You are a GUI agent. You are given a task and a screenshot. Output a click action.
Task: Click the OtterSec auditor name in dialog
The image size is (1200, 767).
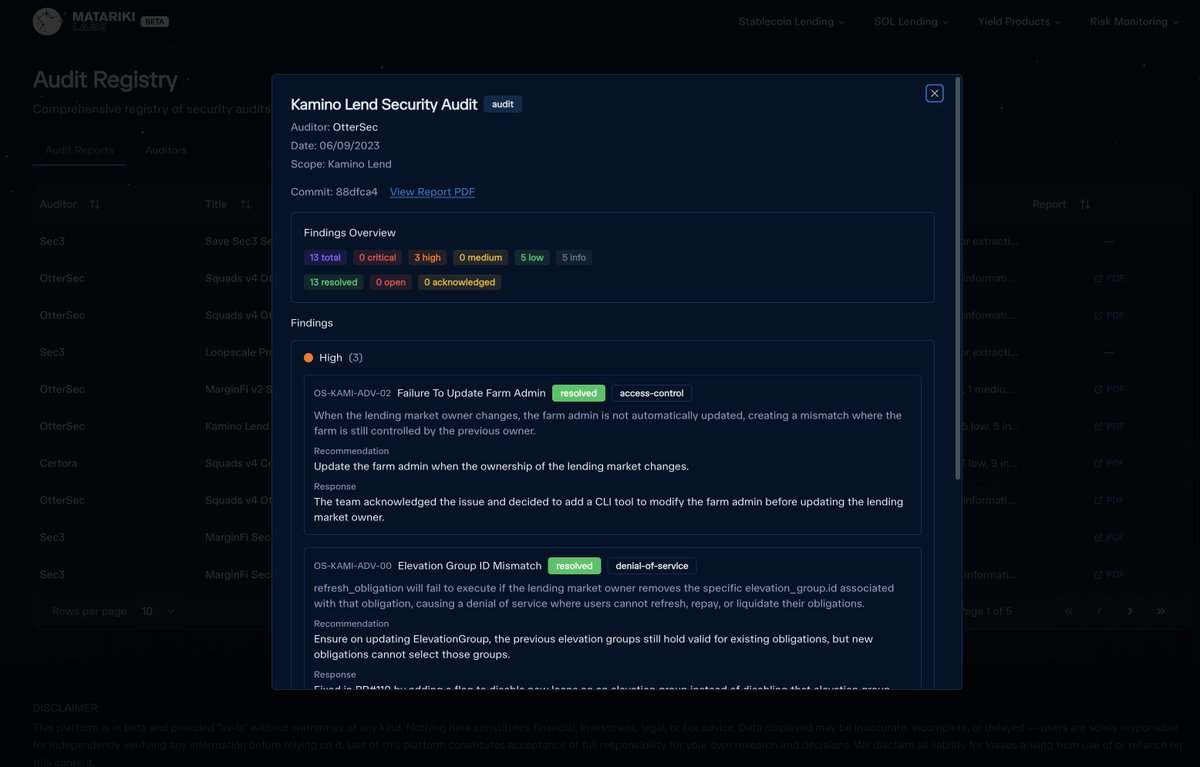(x=355, y=127)
